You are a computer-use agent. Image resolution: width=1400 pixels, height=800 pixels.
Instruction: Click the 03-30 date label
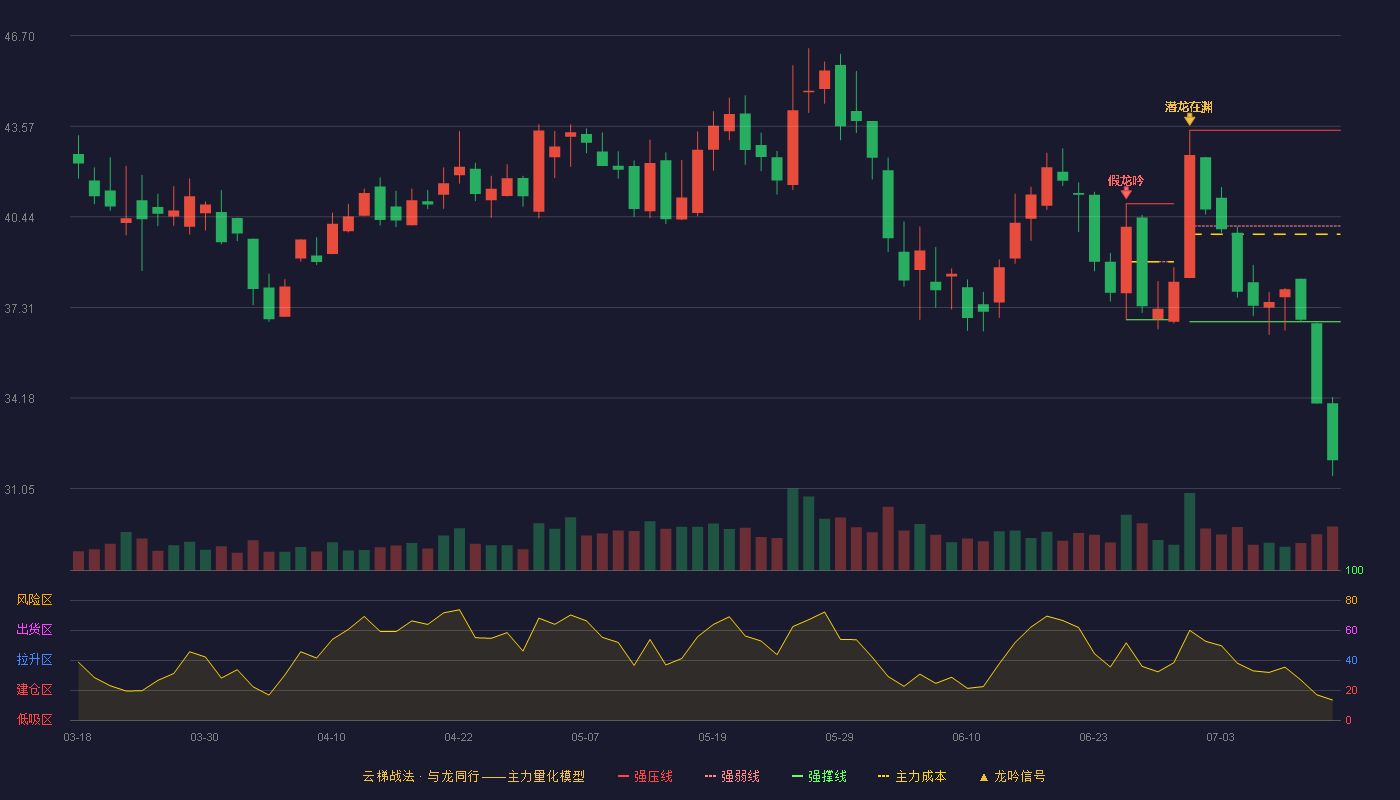204,737
